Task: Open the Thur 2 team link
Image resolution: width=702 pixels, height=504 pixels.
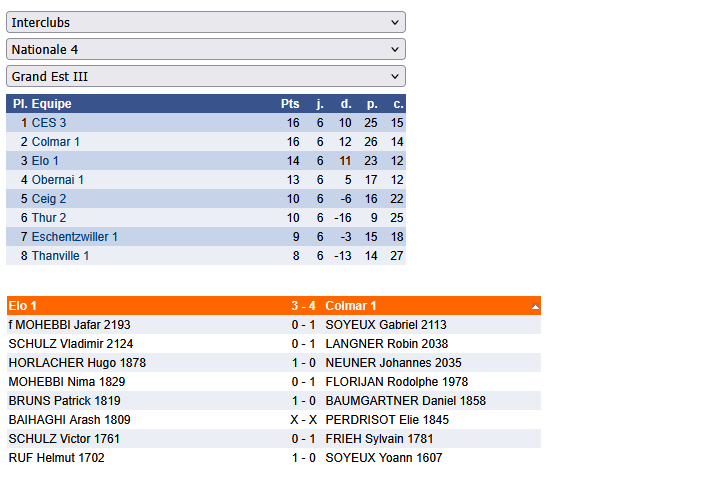Action: (x=49, y=218)
